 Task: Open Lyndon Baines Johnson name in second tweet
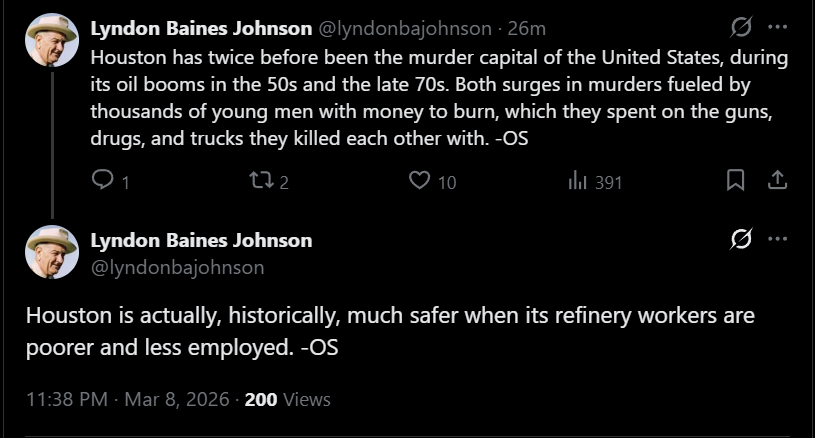pos(201,240)
